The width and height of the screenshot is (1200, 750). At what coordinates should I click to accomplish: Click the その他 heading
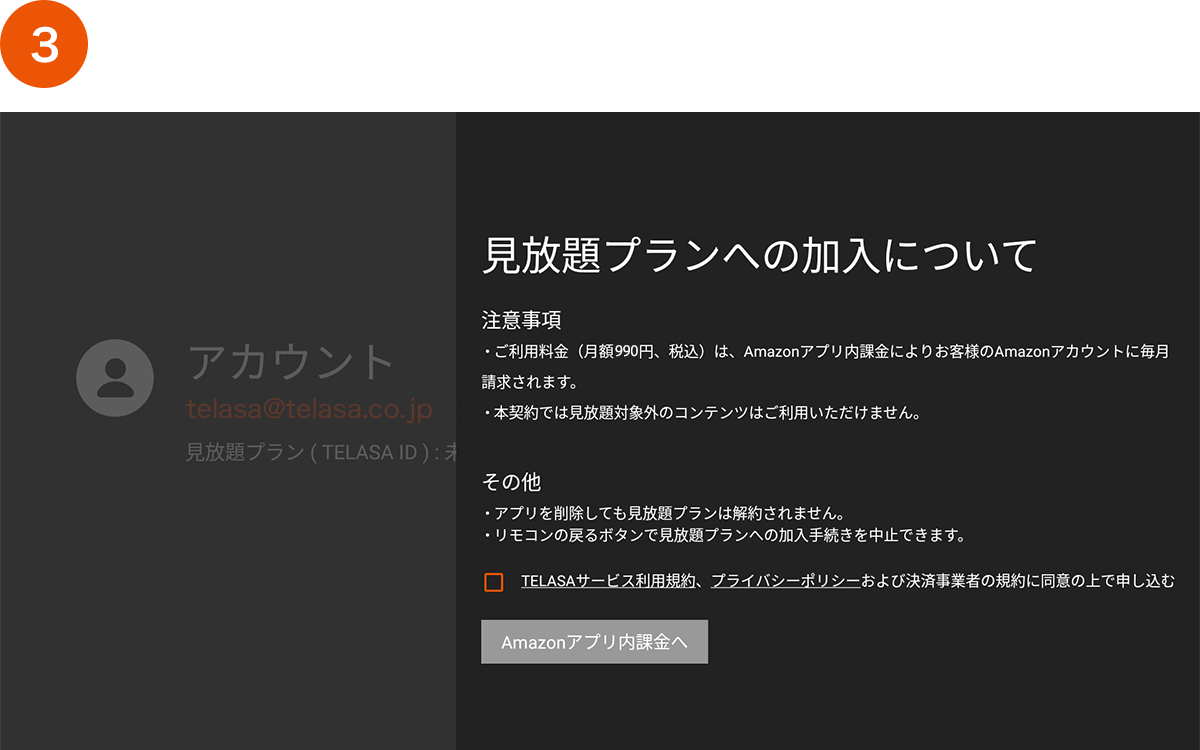(511, 482)
